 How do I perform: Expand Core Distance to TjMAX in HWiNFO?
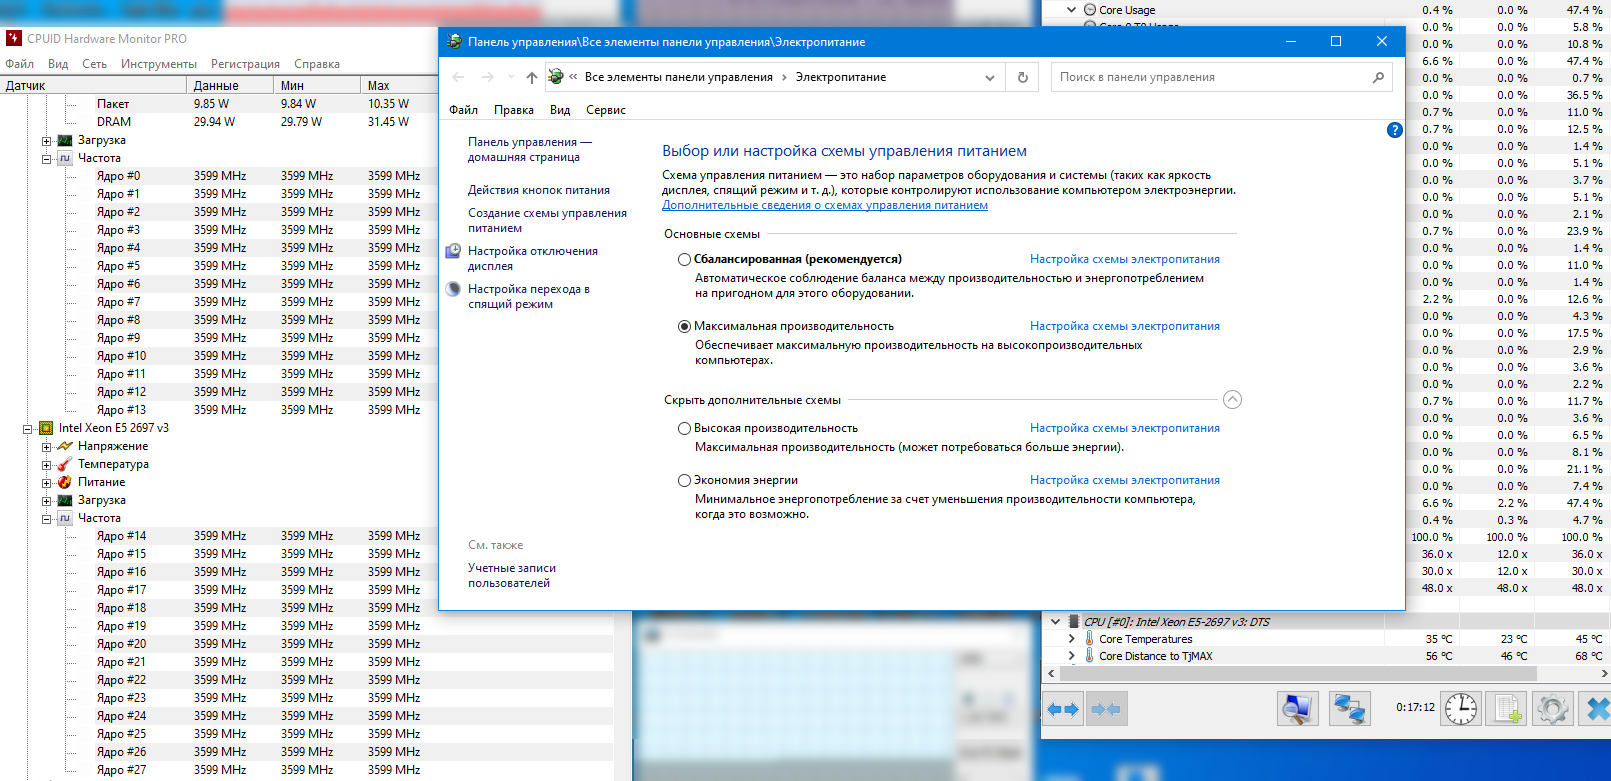coord(1072,656)
